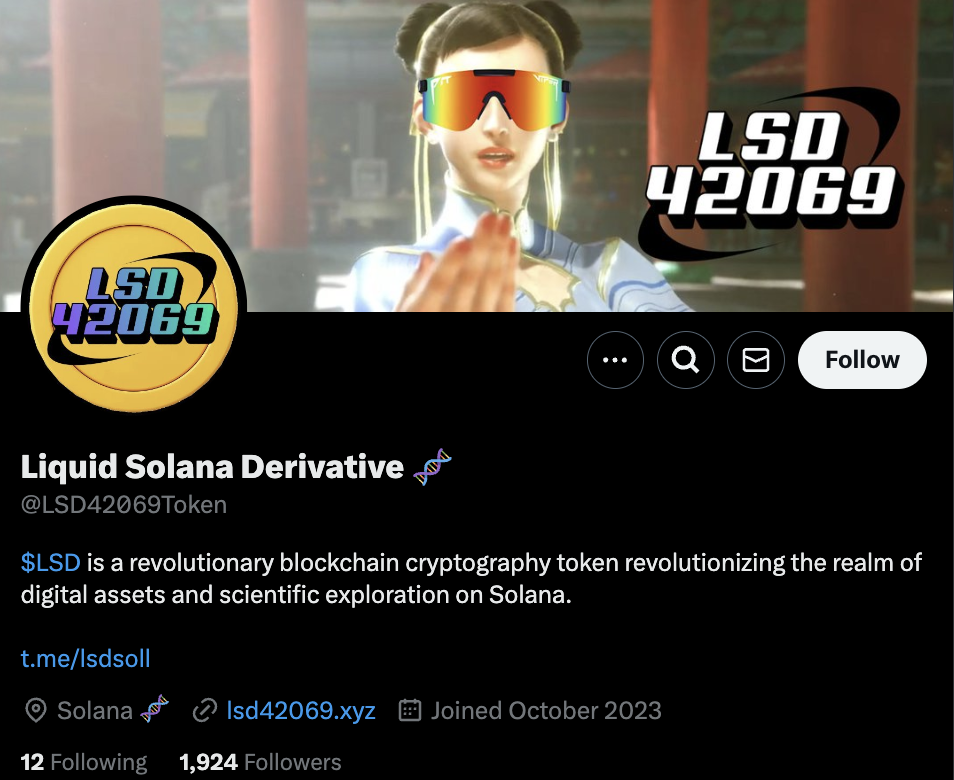954x780 pixels.
Task: Follow the Liquid Solana Derivative account
Action: point(862,360)
